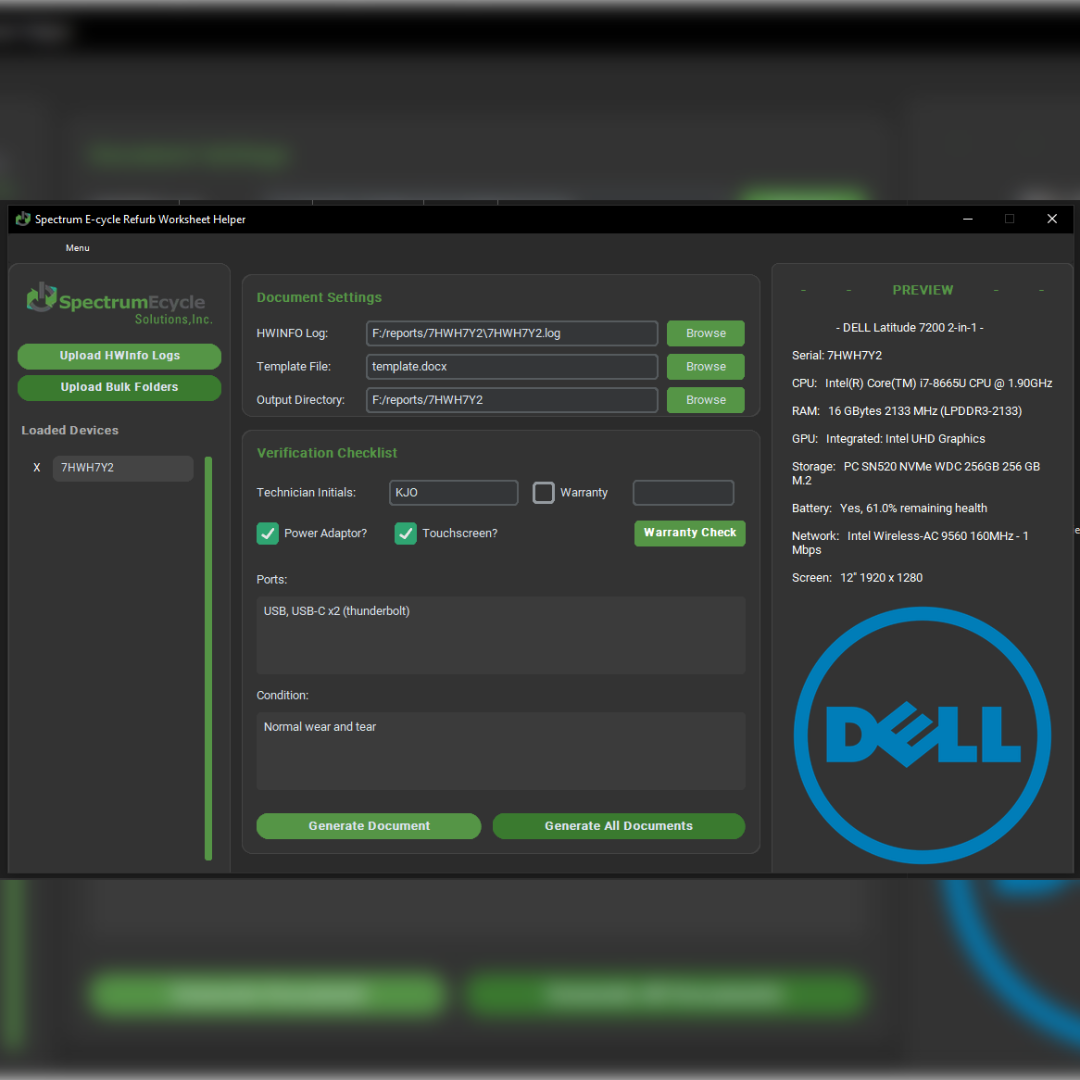
Task: Click Upload HWInfo Logs button
Action: pos(119,356)
